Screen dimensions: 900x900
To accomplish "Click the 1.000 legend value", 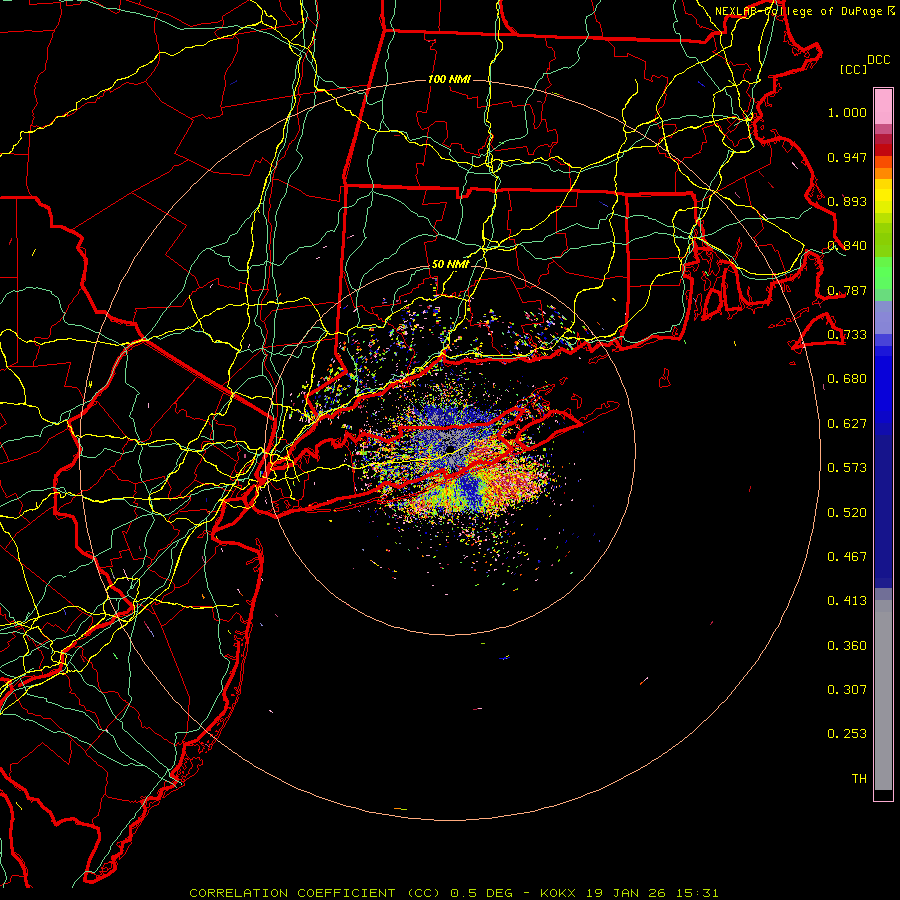I will pos(847,112).
